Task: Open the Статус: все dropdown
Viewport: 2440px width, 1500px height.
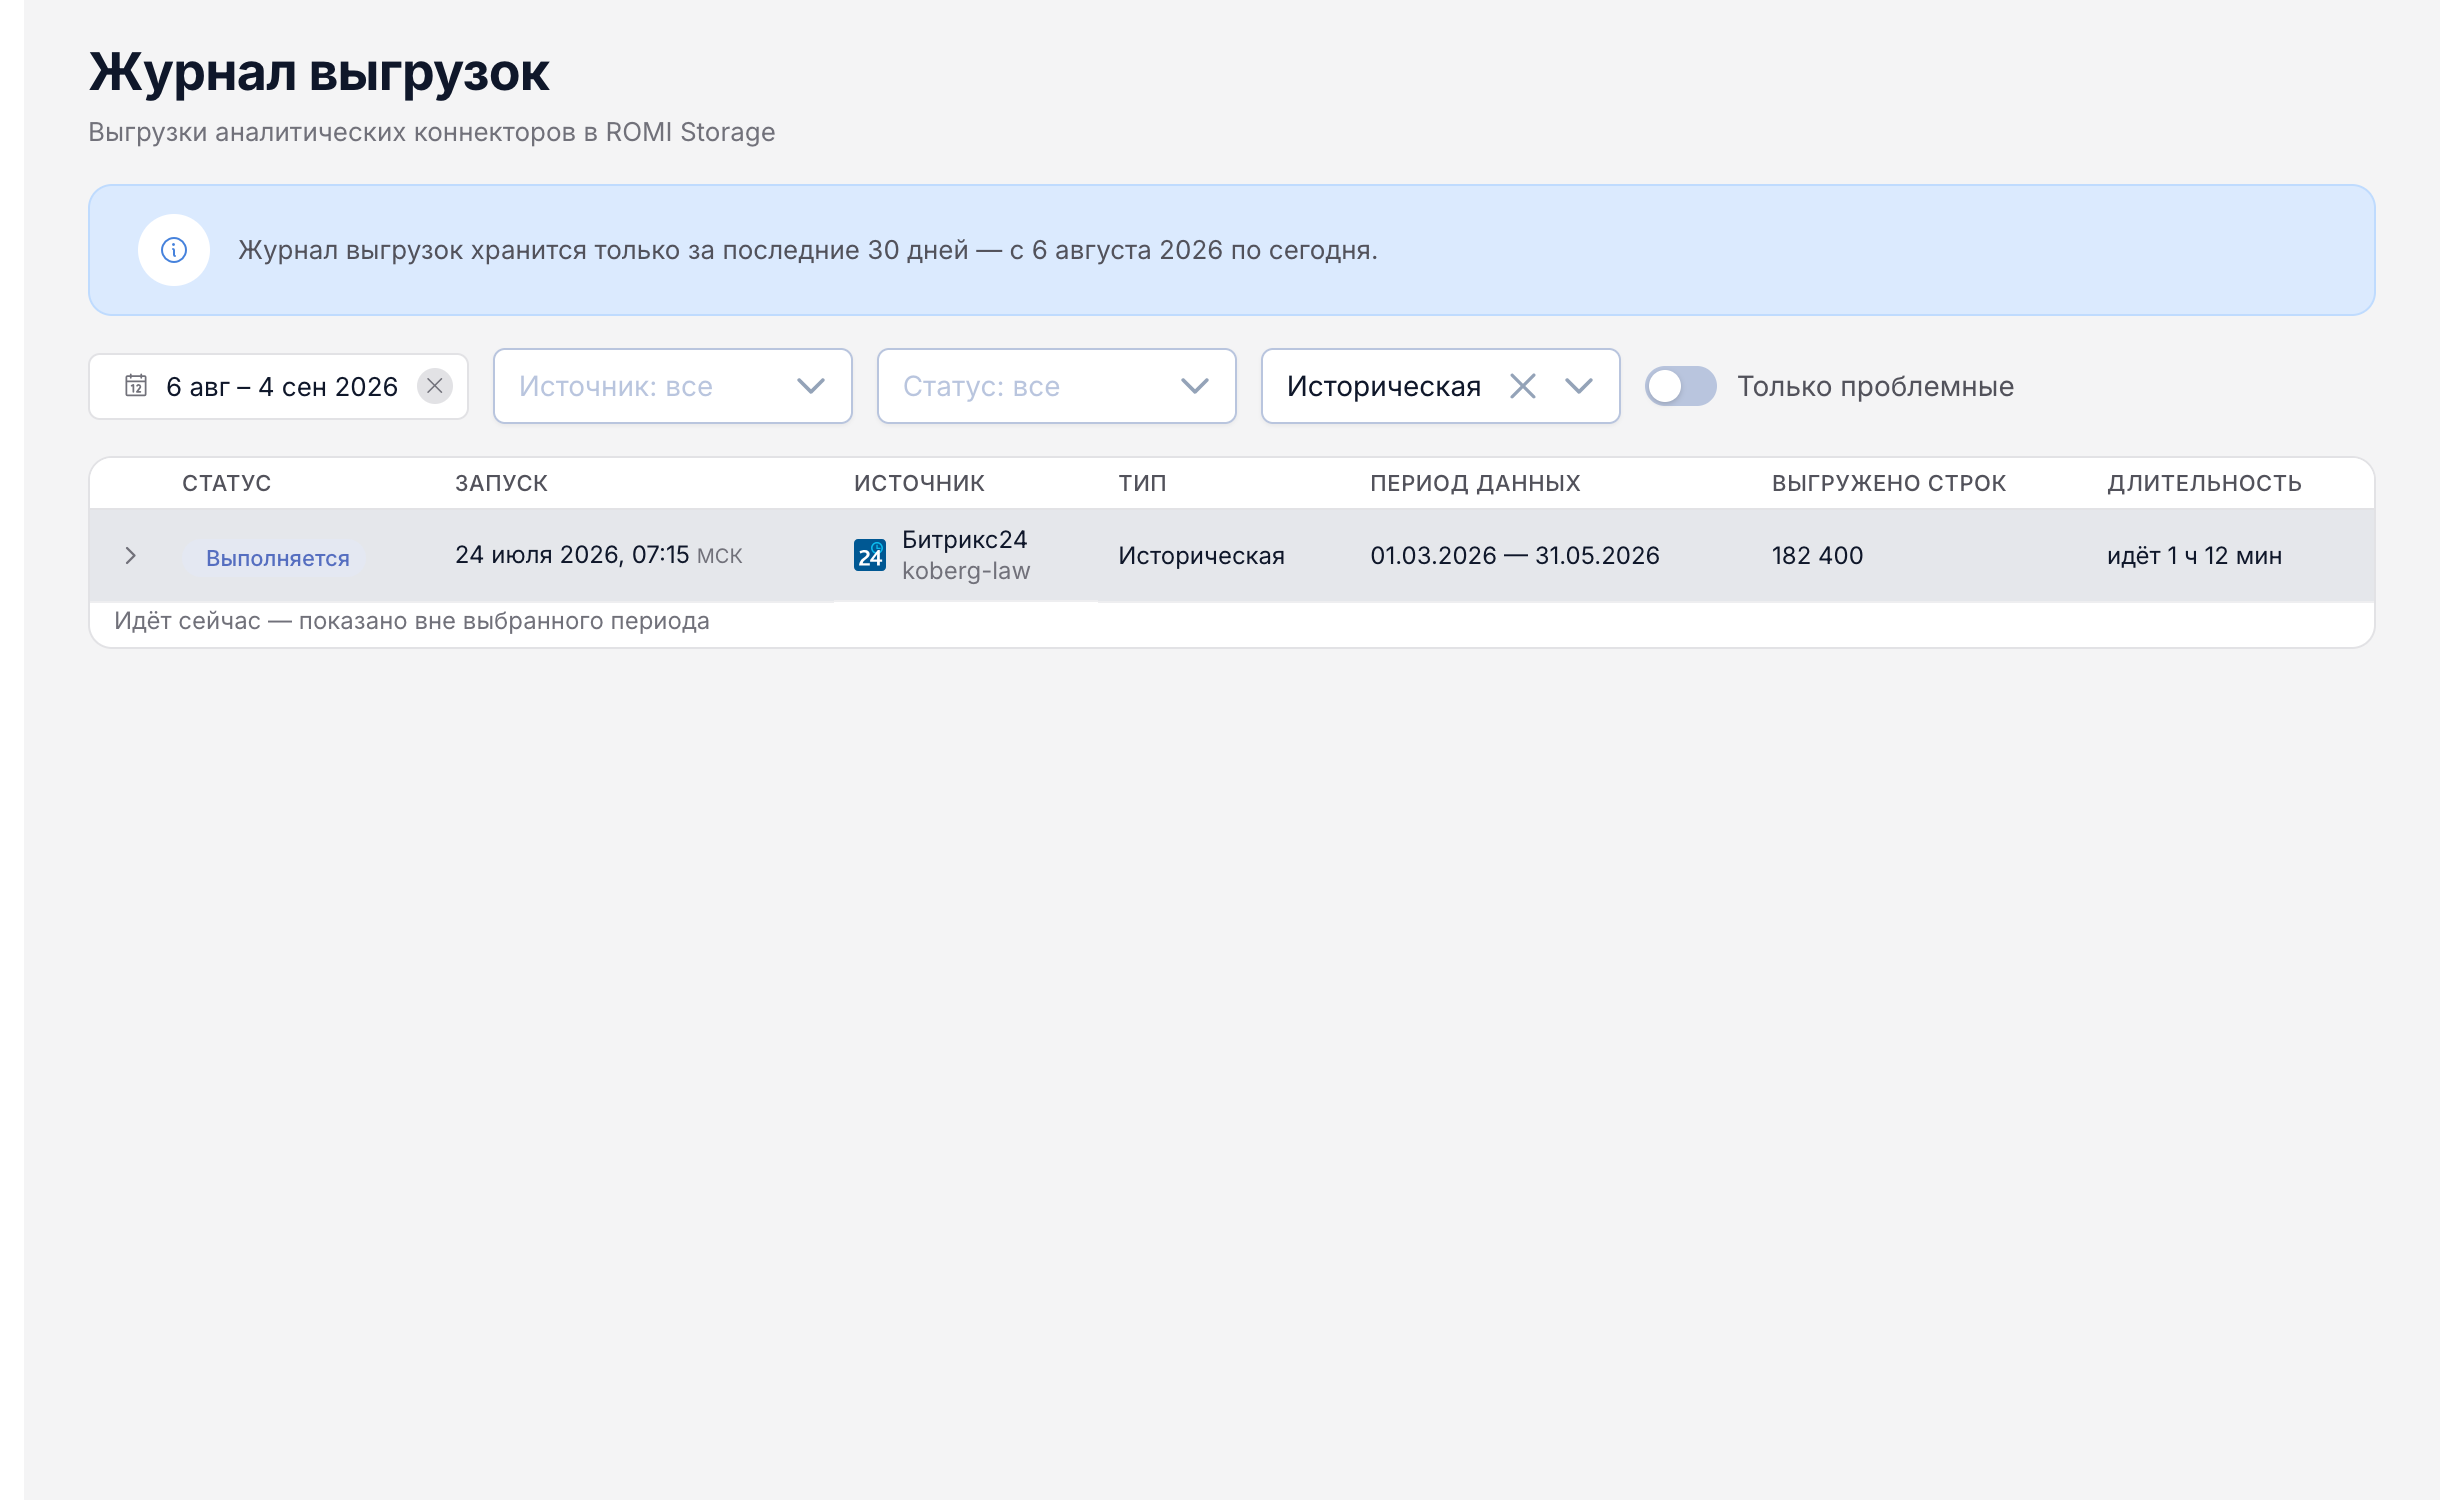Action: 1057,386
